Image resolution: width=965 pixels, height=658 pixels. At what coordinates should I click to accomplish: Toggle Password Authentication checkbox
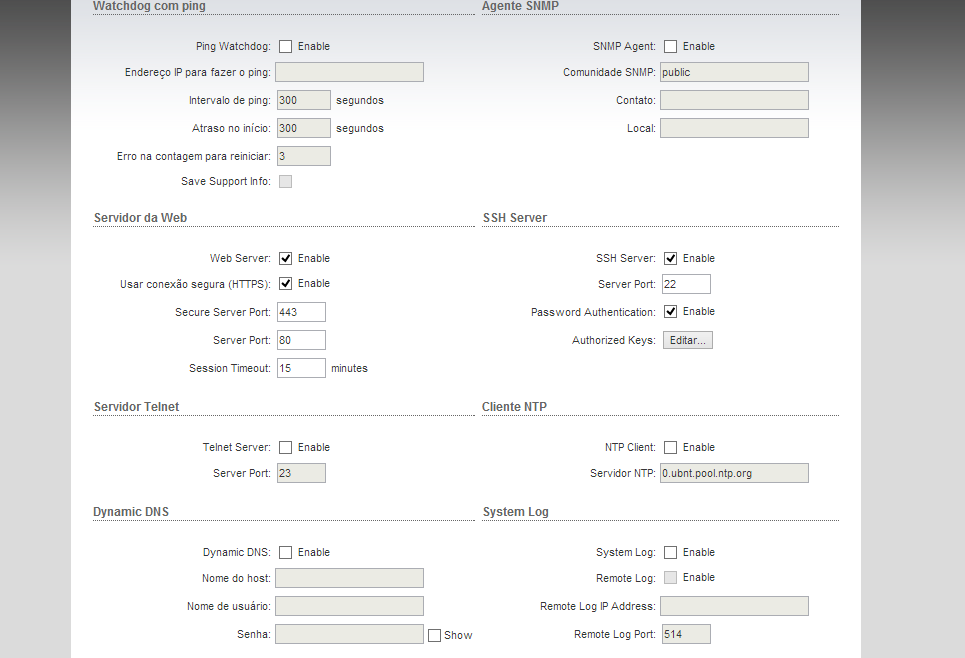(670, 311)
